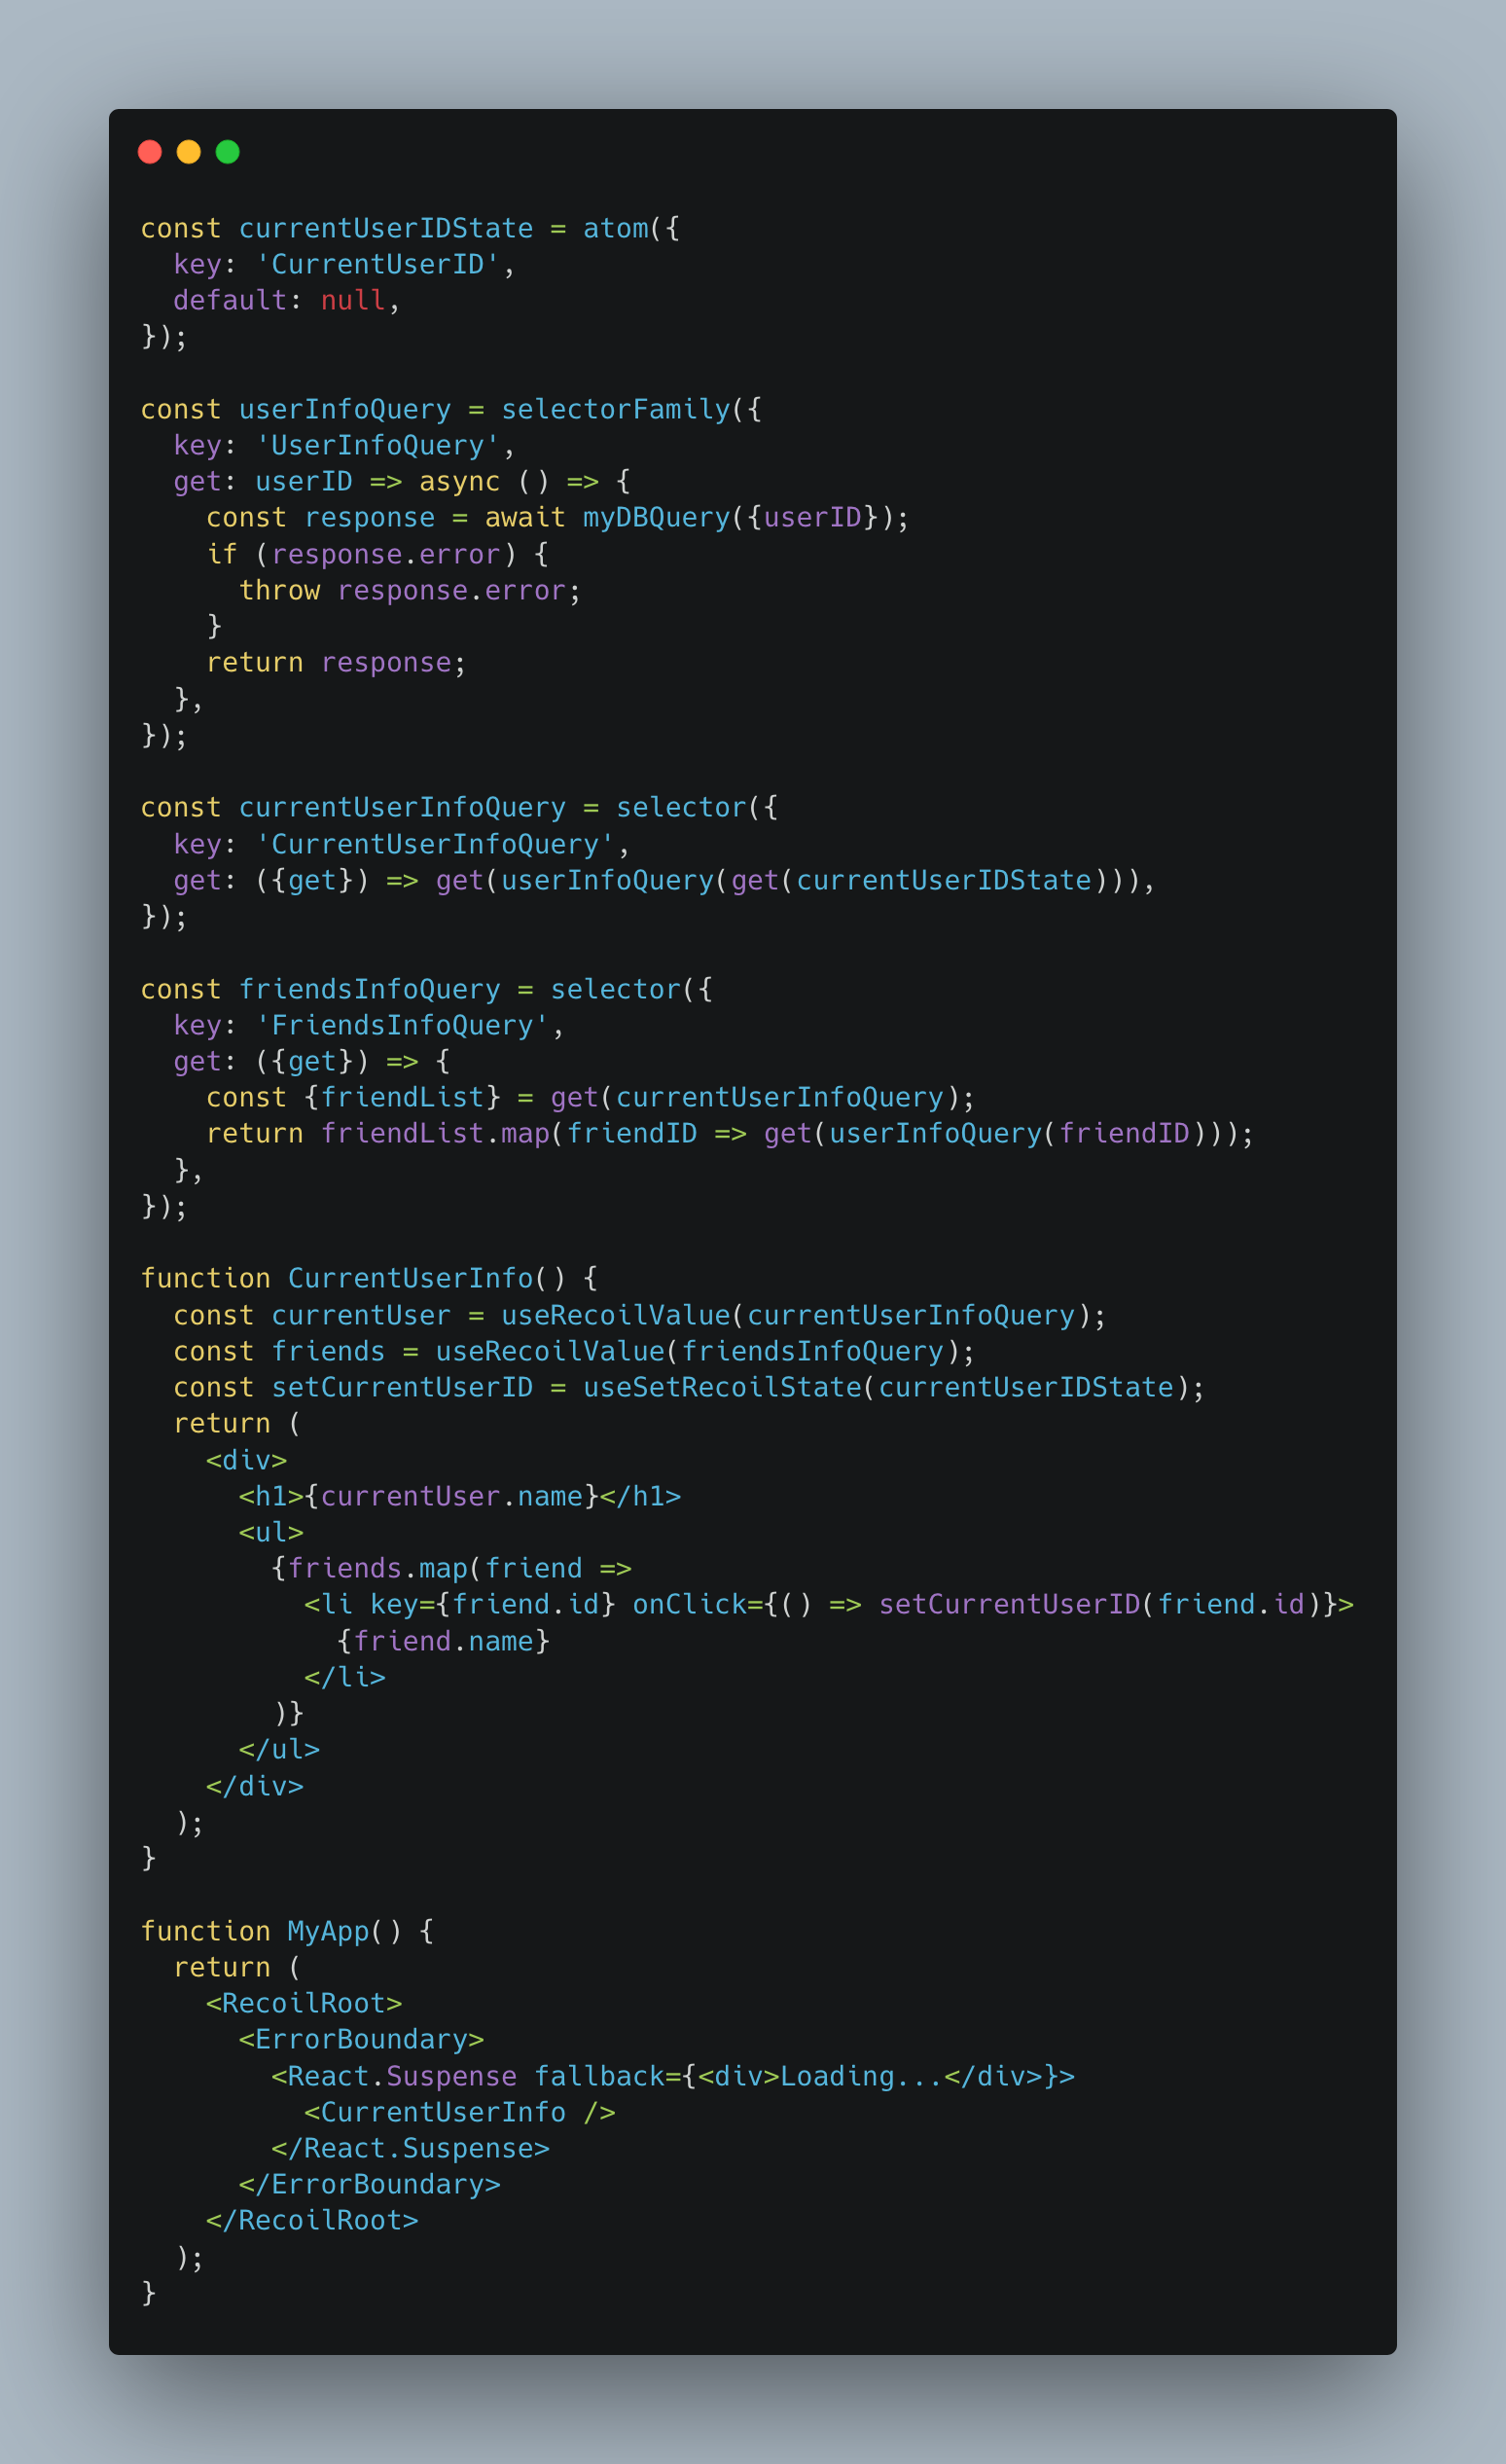
Task: Click the 'UserInfoQuery' key string
Action: coord(378,446)
